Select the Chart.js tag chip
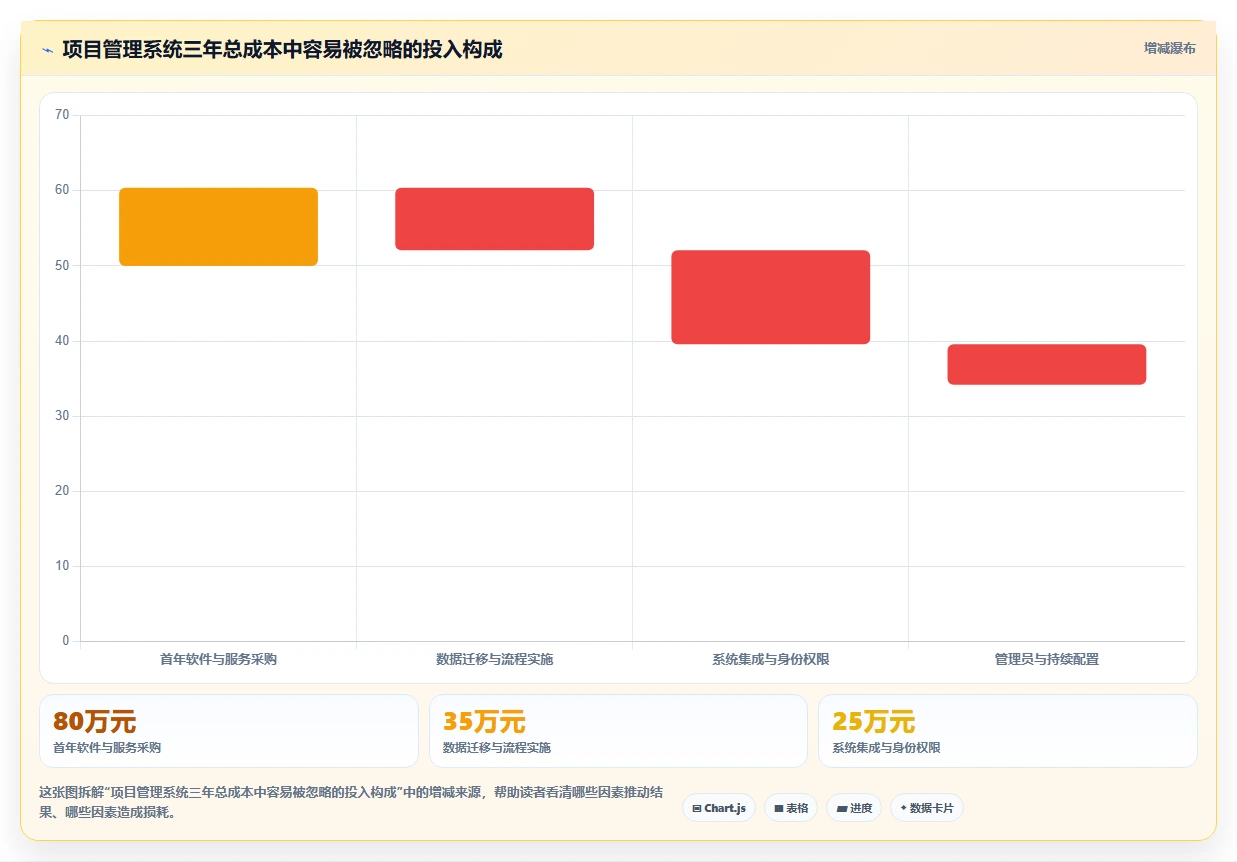The height and width of the screenshot is (862, 1237). 719,808
